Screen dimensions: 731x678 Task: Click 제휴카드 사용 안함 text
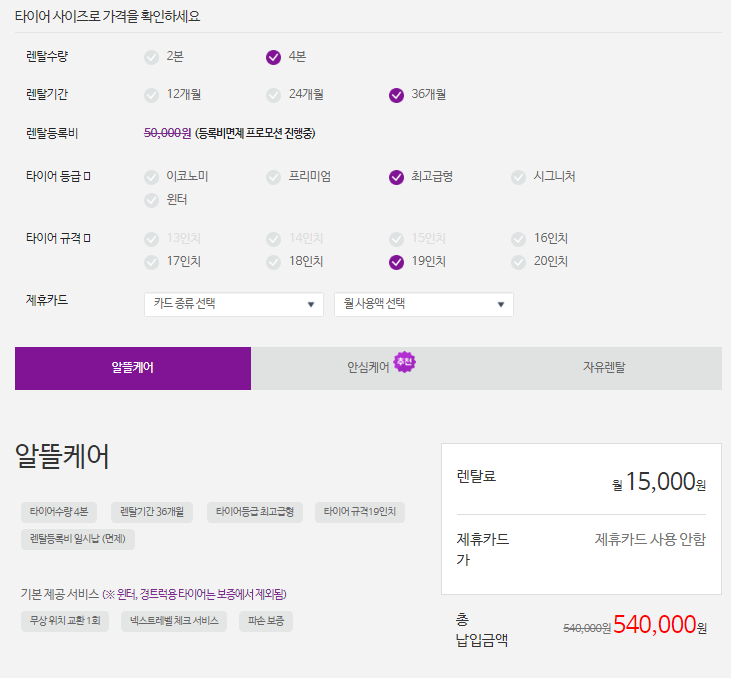(650, 540)
